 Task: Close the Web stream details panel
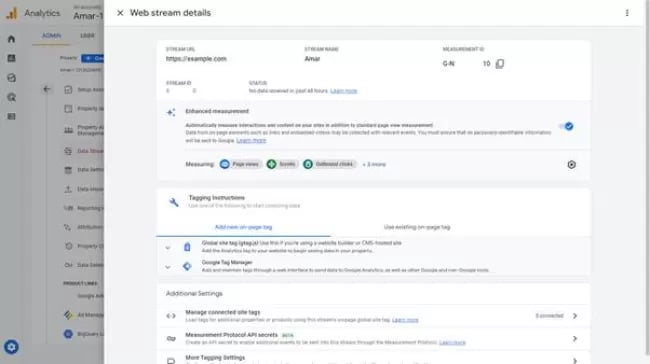pos(120,13)
